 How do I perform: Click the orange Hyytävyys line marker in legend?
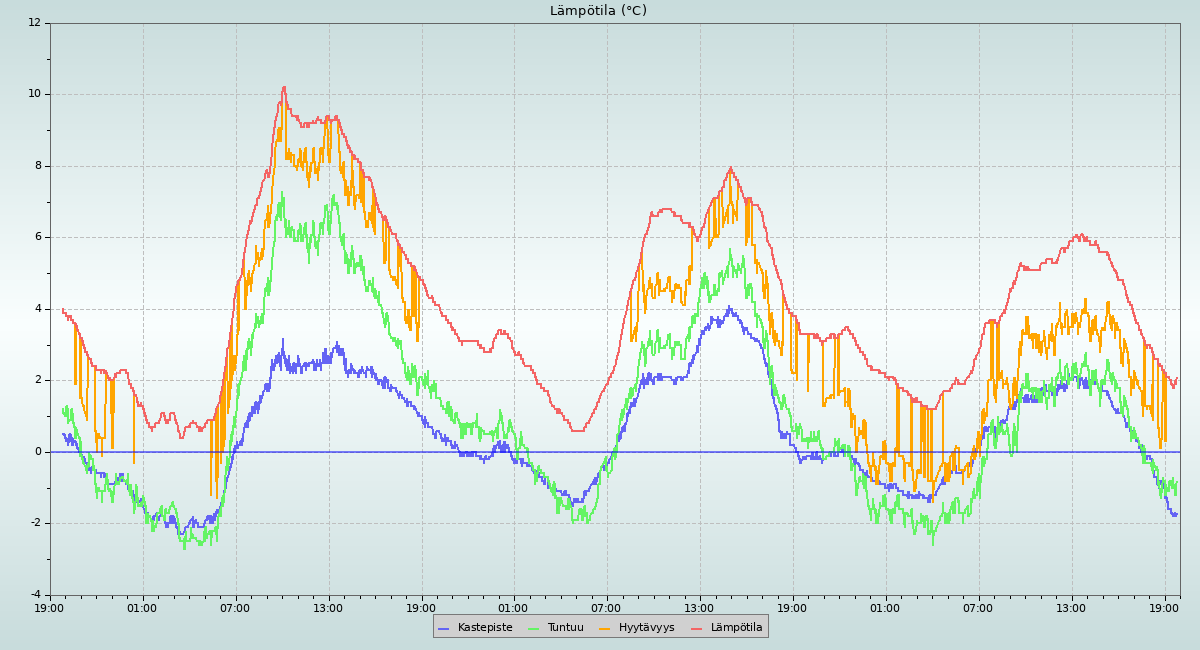605,628
